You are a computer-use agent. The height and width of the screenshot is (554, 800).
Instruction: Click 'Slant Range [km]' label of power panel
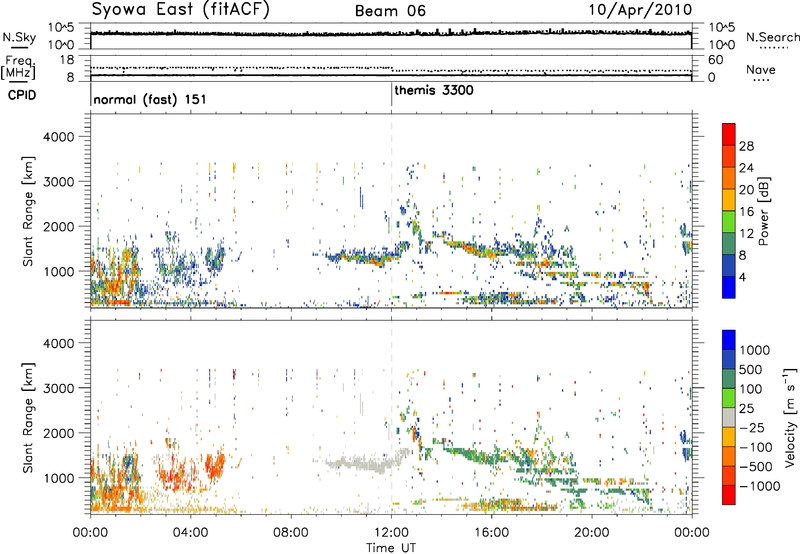click(x=28, y=212)
